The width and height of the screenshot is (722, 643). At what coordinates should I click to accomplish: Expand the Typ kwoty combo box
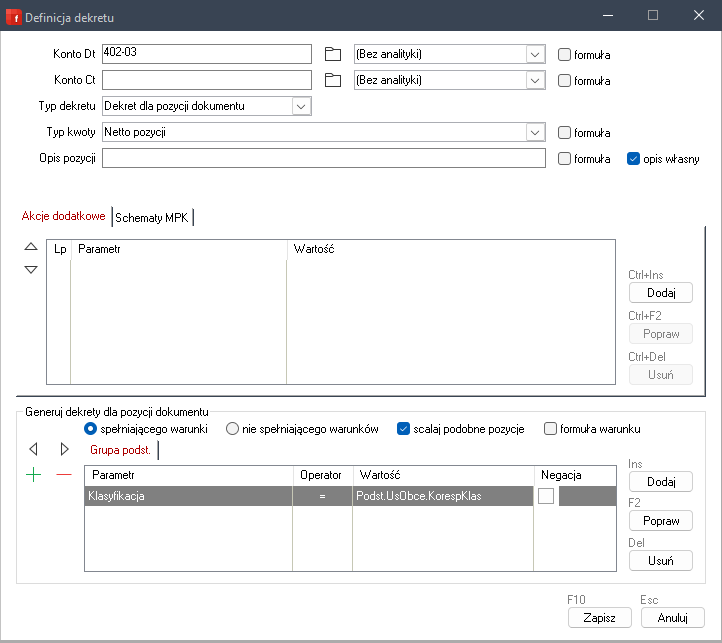(535, 132)
